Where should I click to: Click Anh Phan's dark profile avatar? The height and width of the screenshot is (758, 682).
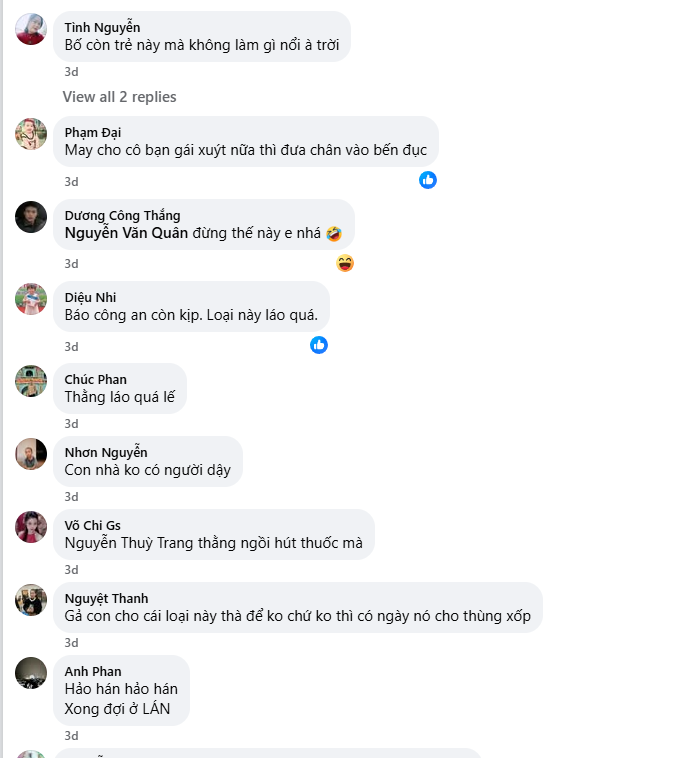[x=31, y=673]
